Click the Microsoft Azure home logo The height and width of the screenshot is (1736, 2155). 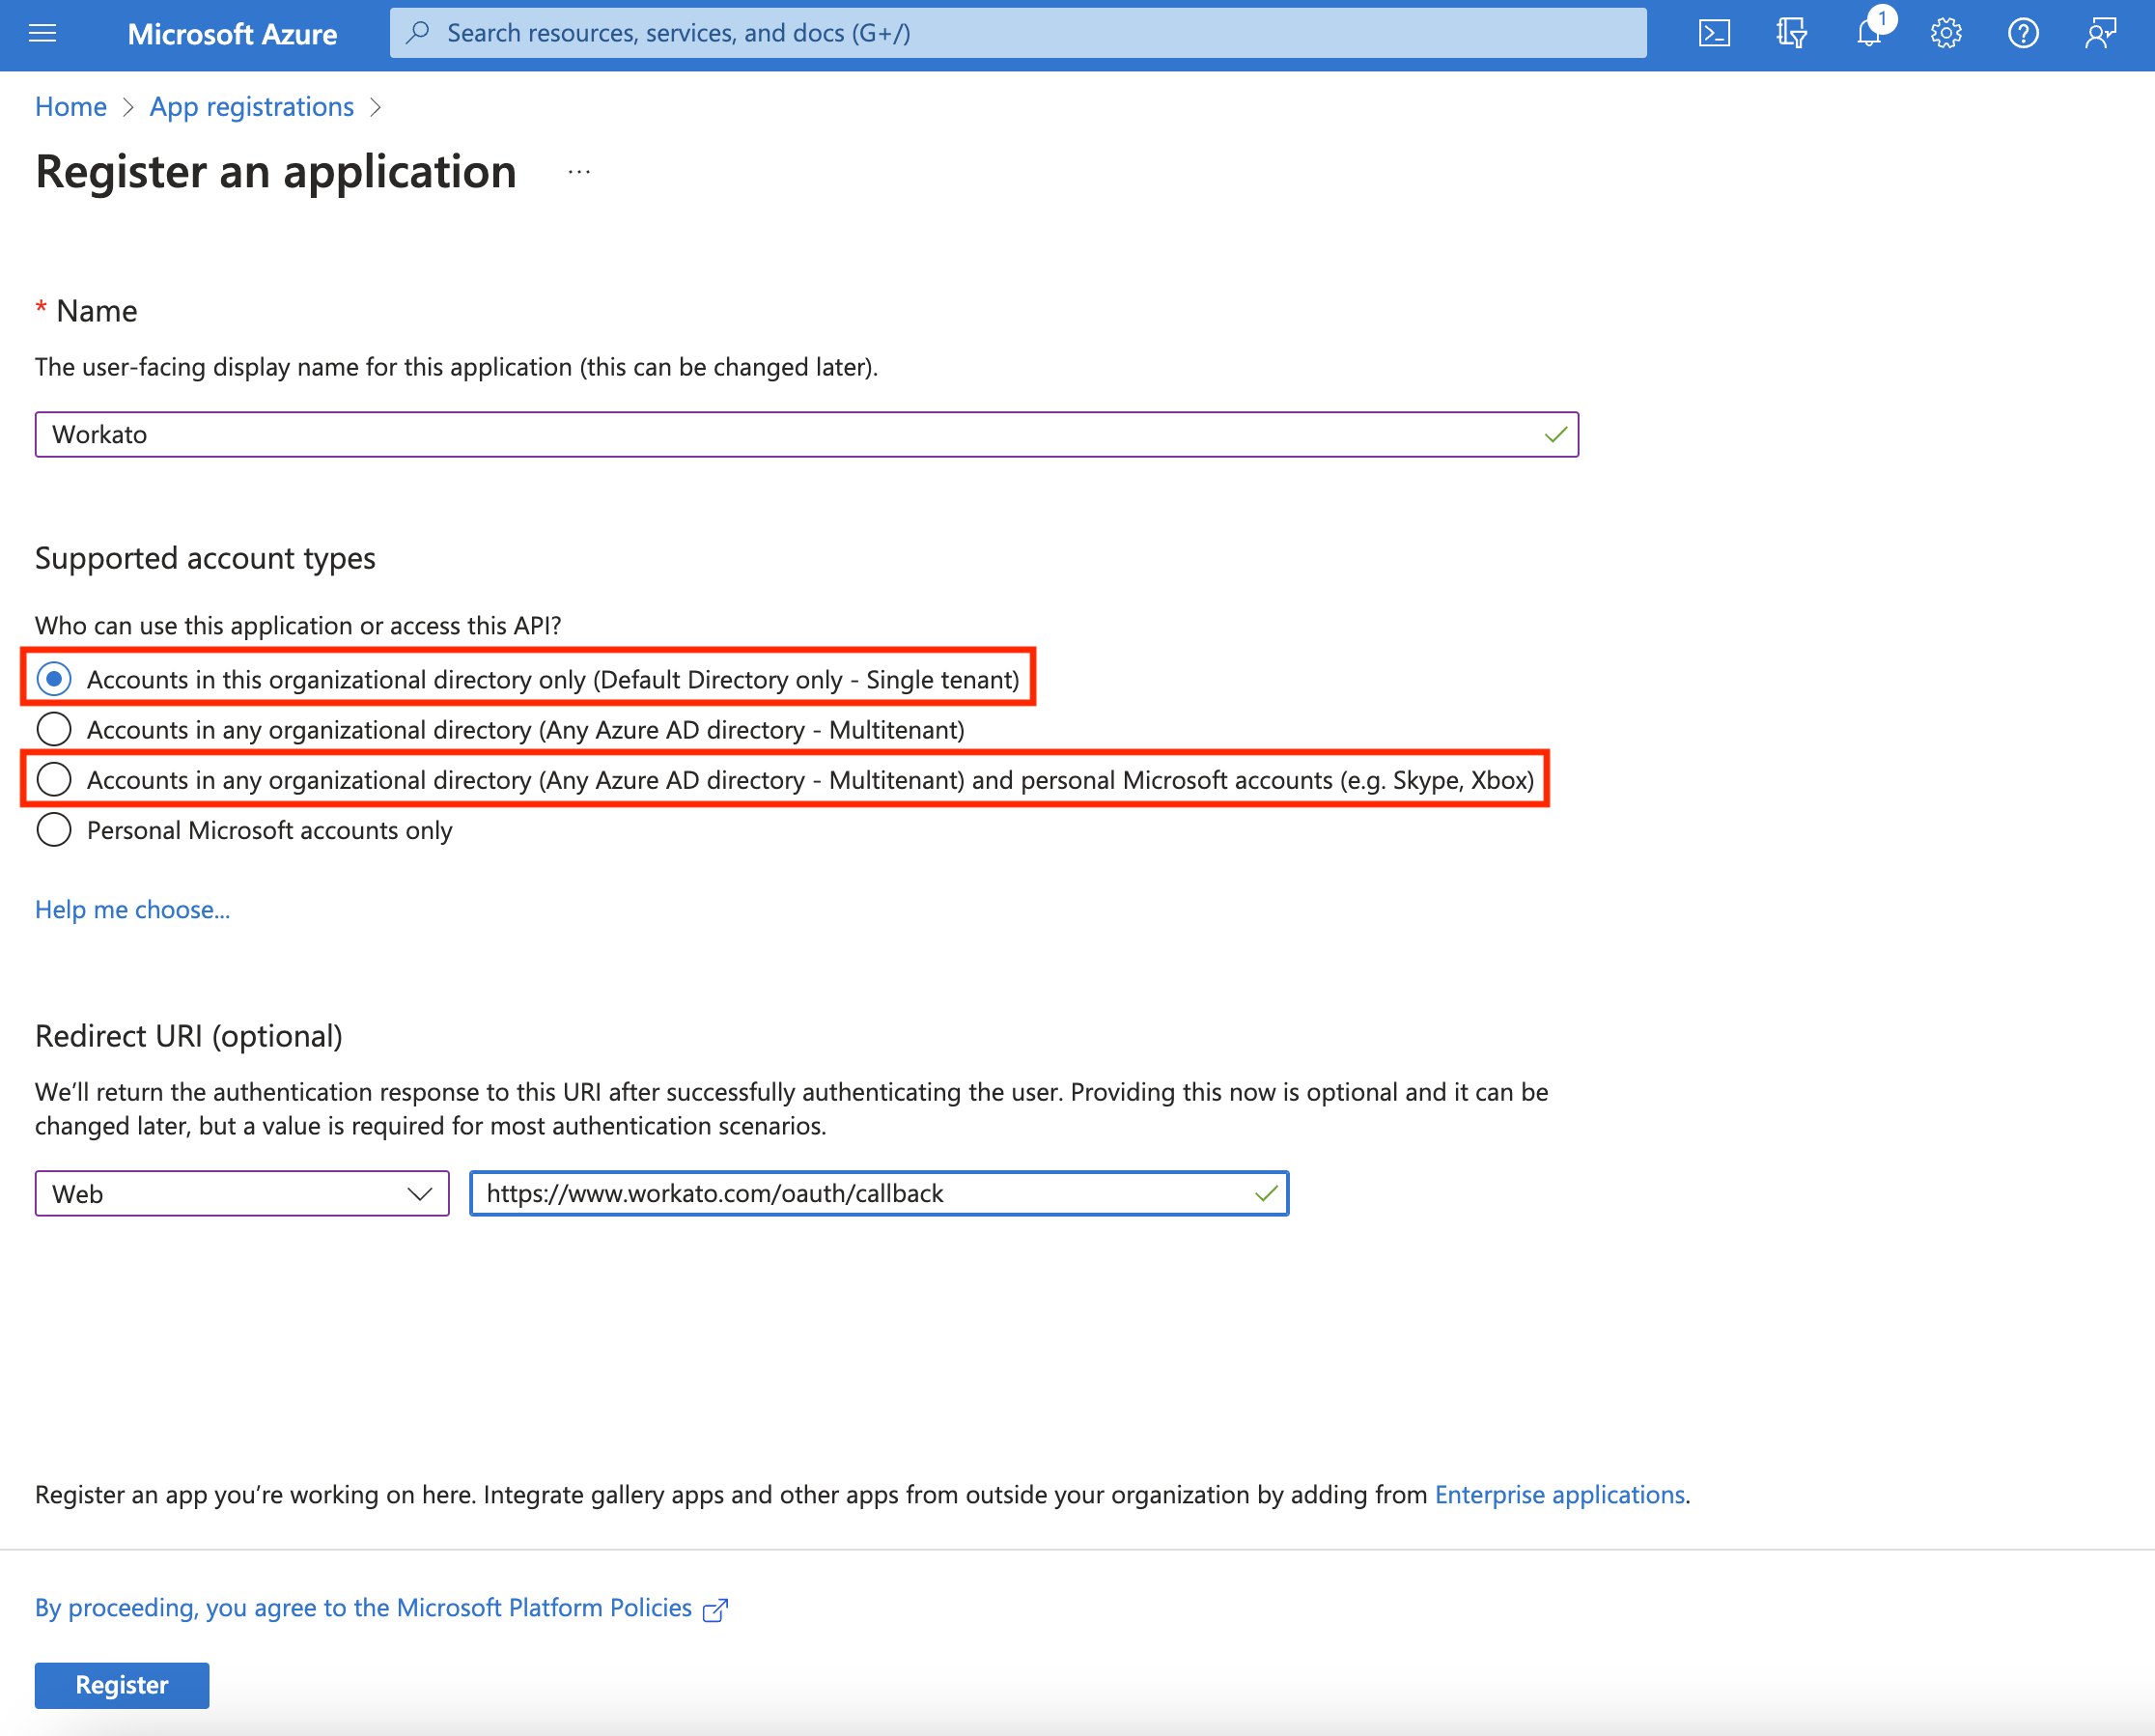coord(232,33)
